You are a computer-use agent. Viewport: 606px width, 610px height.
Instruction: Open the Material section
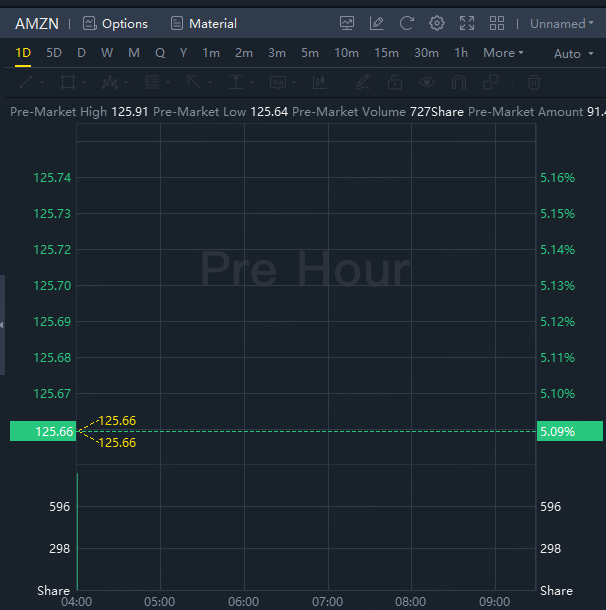[204, 23]
